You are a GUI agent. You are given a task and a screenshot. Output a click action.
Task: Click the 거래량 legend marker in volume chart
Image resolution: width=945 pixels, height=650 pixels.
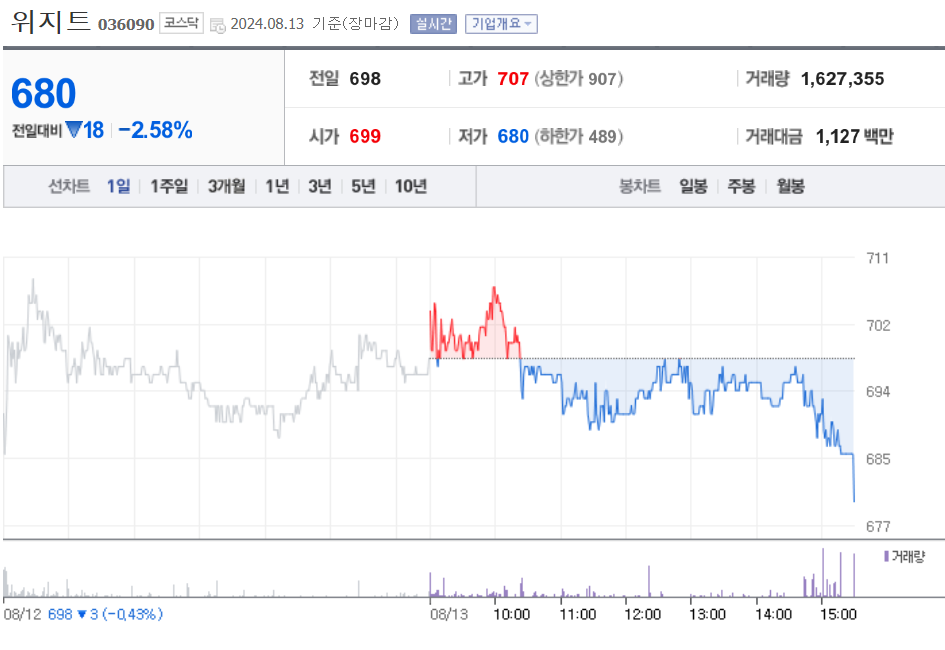[x=887, y=556]
